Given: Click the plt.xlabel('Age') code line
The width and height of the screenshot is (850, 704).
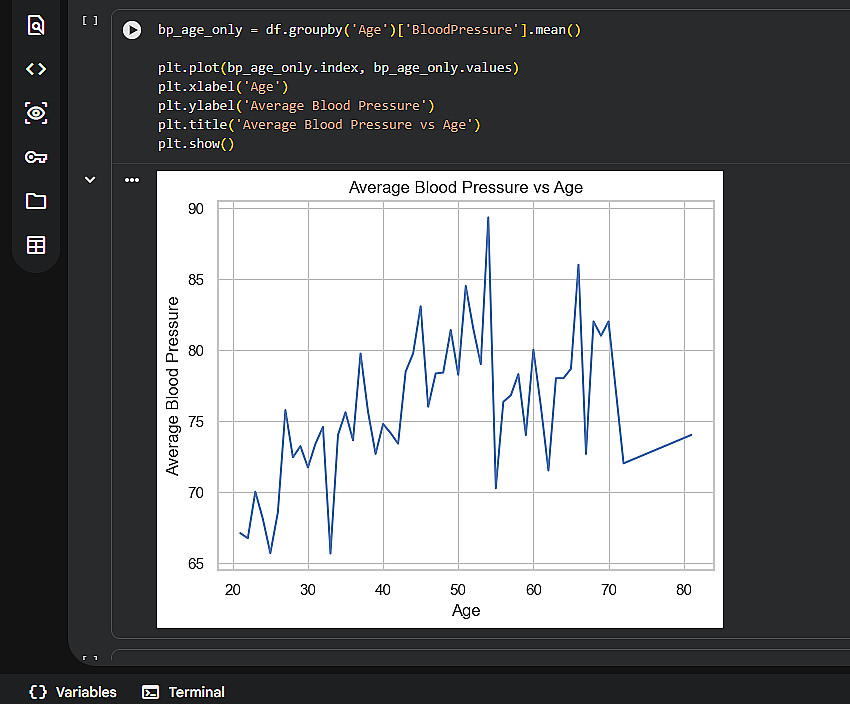Looking at the screenshot, I should pyautogui.click(x=222, y=87).
